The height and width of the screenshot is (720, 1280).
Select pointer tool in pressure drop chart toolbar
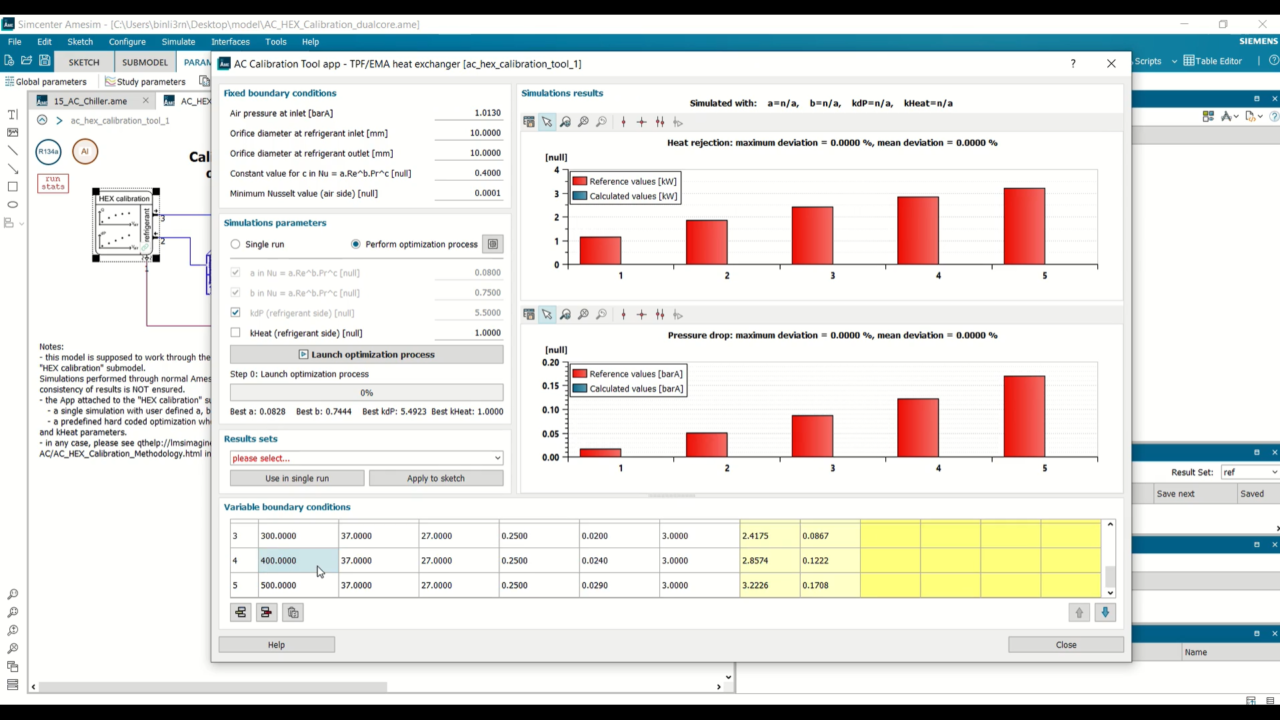click(x=547, y=314)
